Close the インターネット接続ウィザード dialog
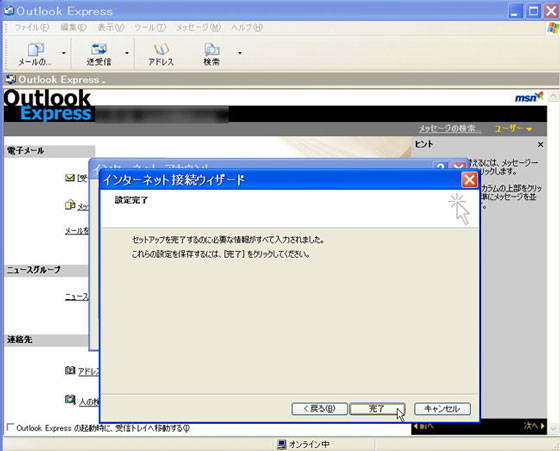The height and width of the screenshot is (451, 560). pos(469,180)
